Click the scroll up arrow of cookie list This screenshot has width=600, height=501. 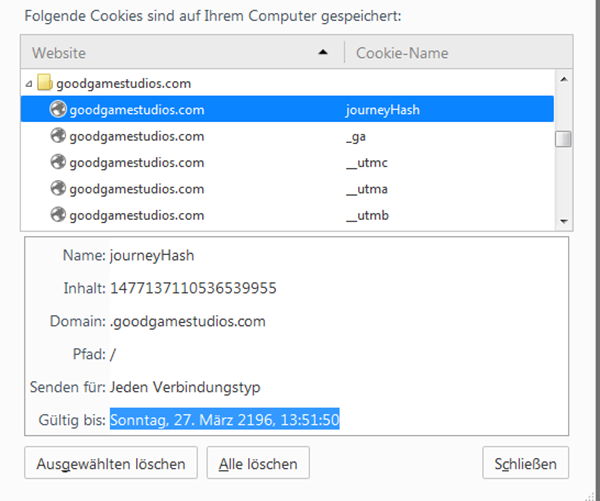pyautogui.click(x=564, y=79)
